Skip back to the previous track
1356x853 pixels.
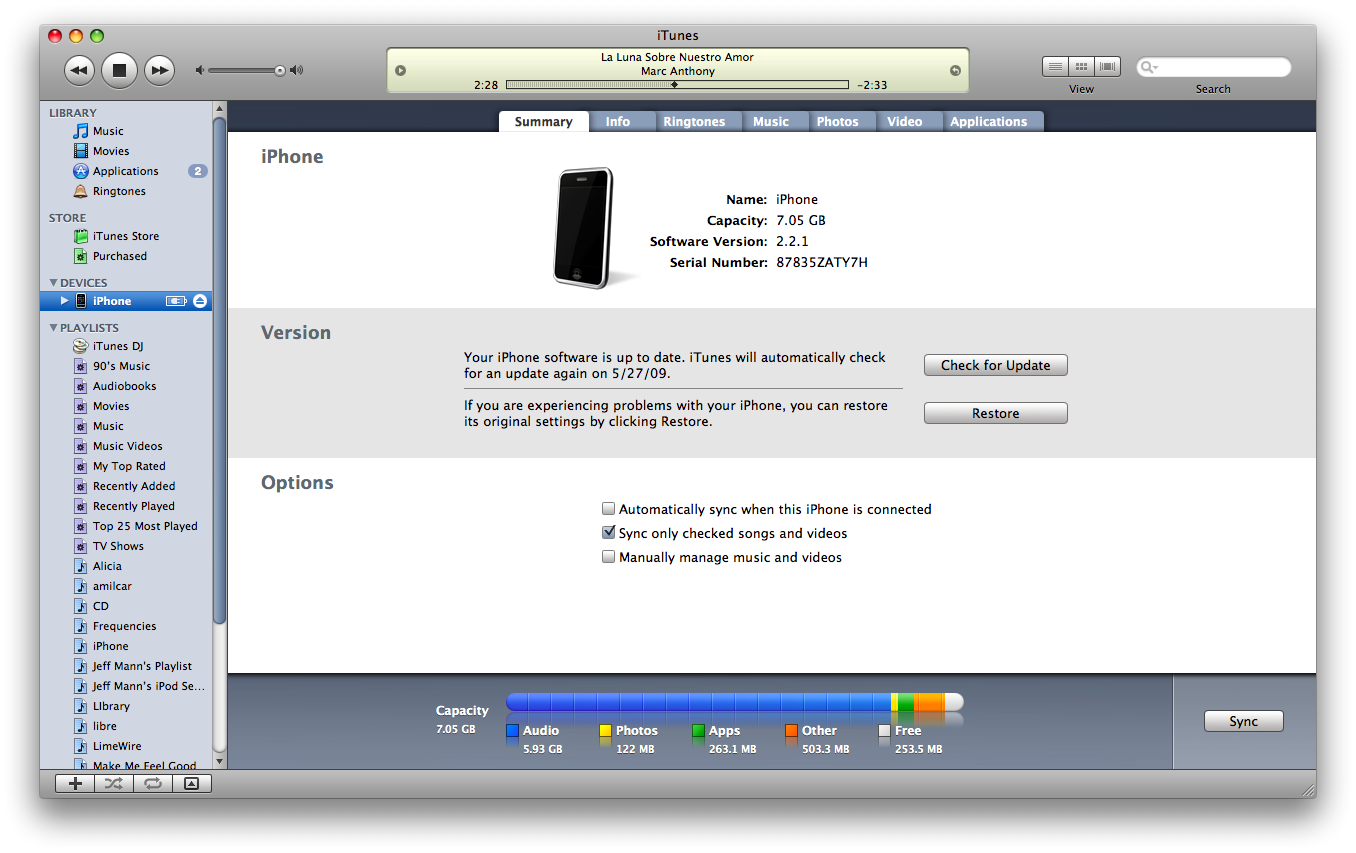tap(80, 70)
